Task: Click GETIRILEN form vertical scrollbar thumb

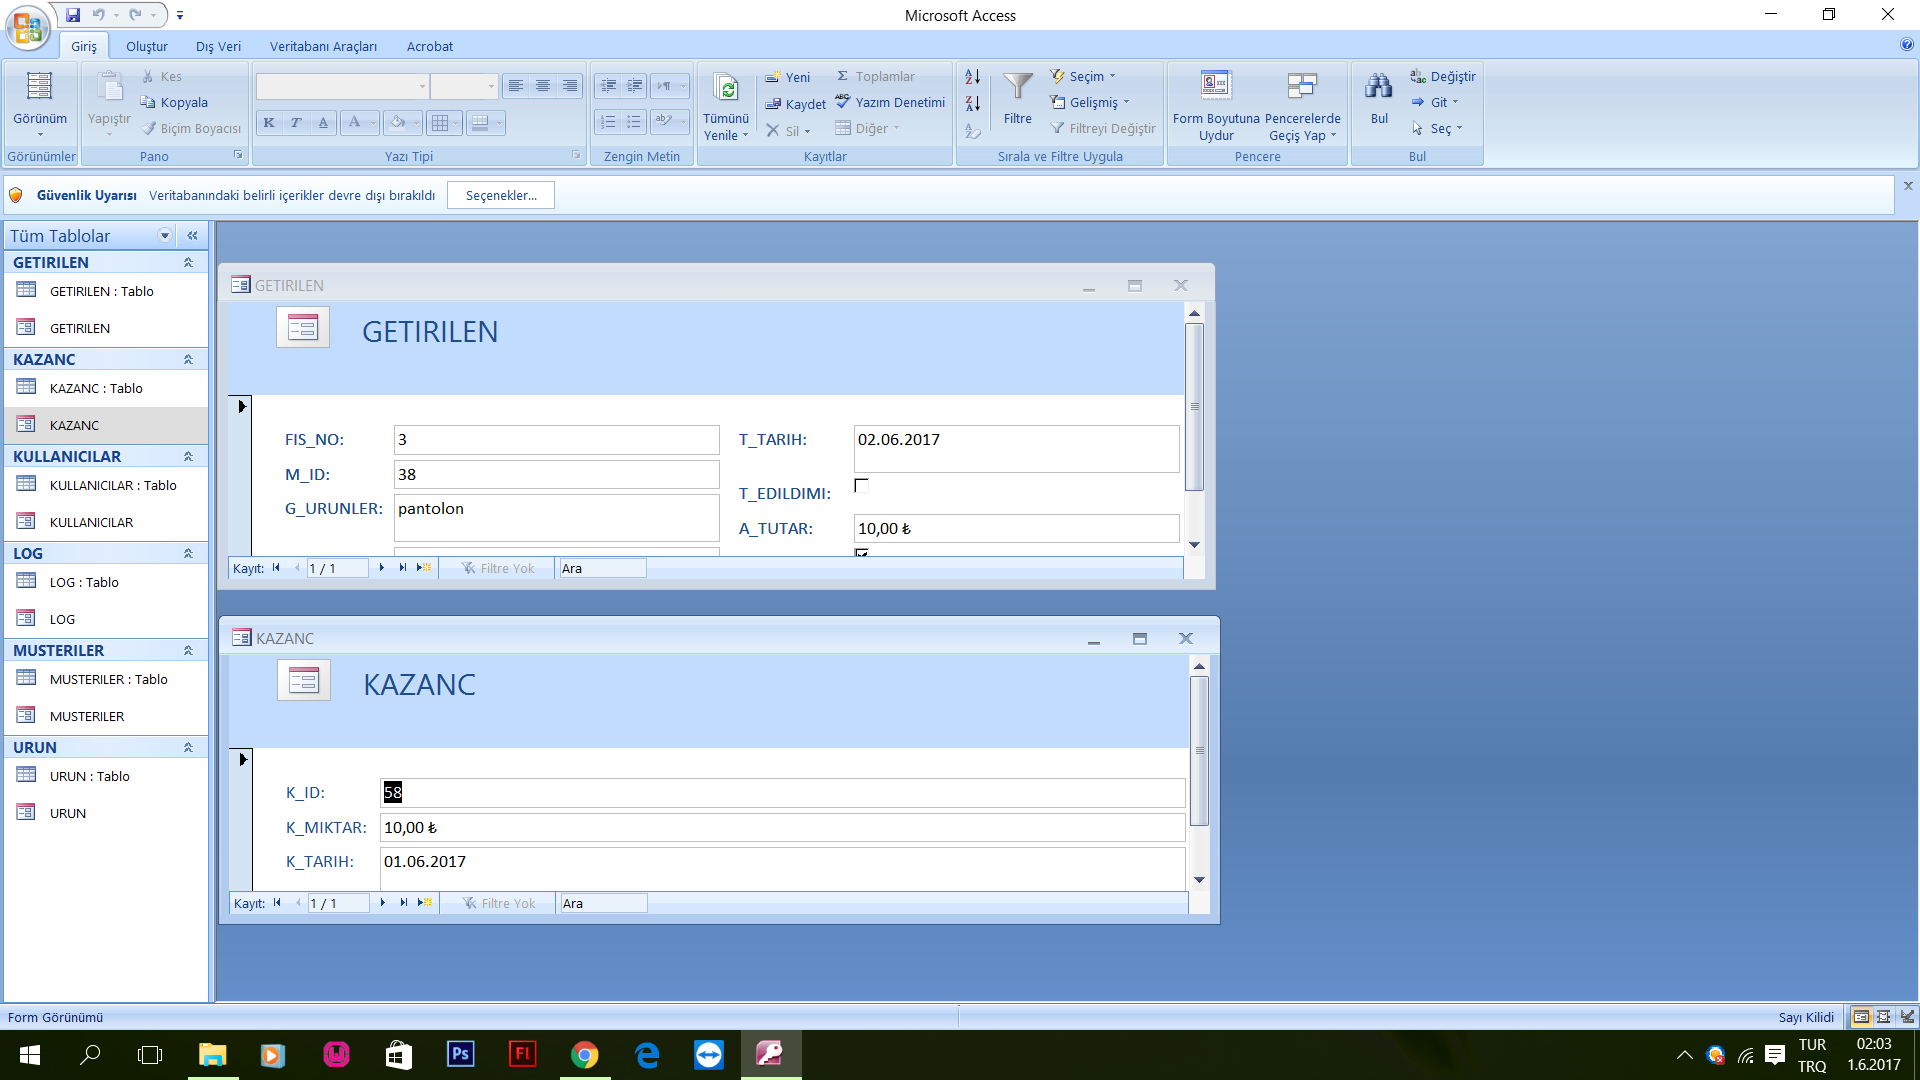Action: coord(1194,405)
